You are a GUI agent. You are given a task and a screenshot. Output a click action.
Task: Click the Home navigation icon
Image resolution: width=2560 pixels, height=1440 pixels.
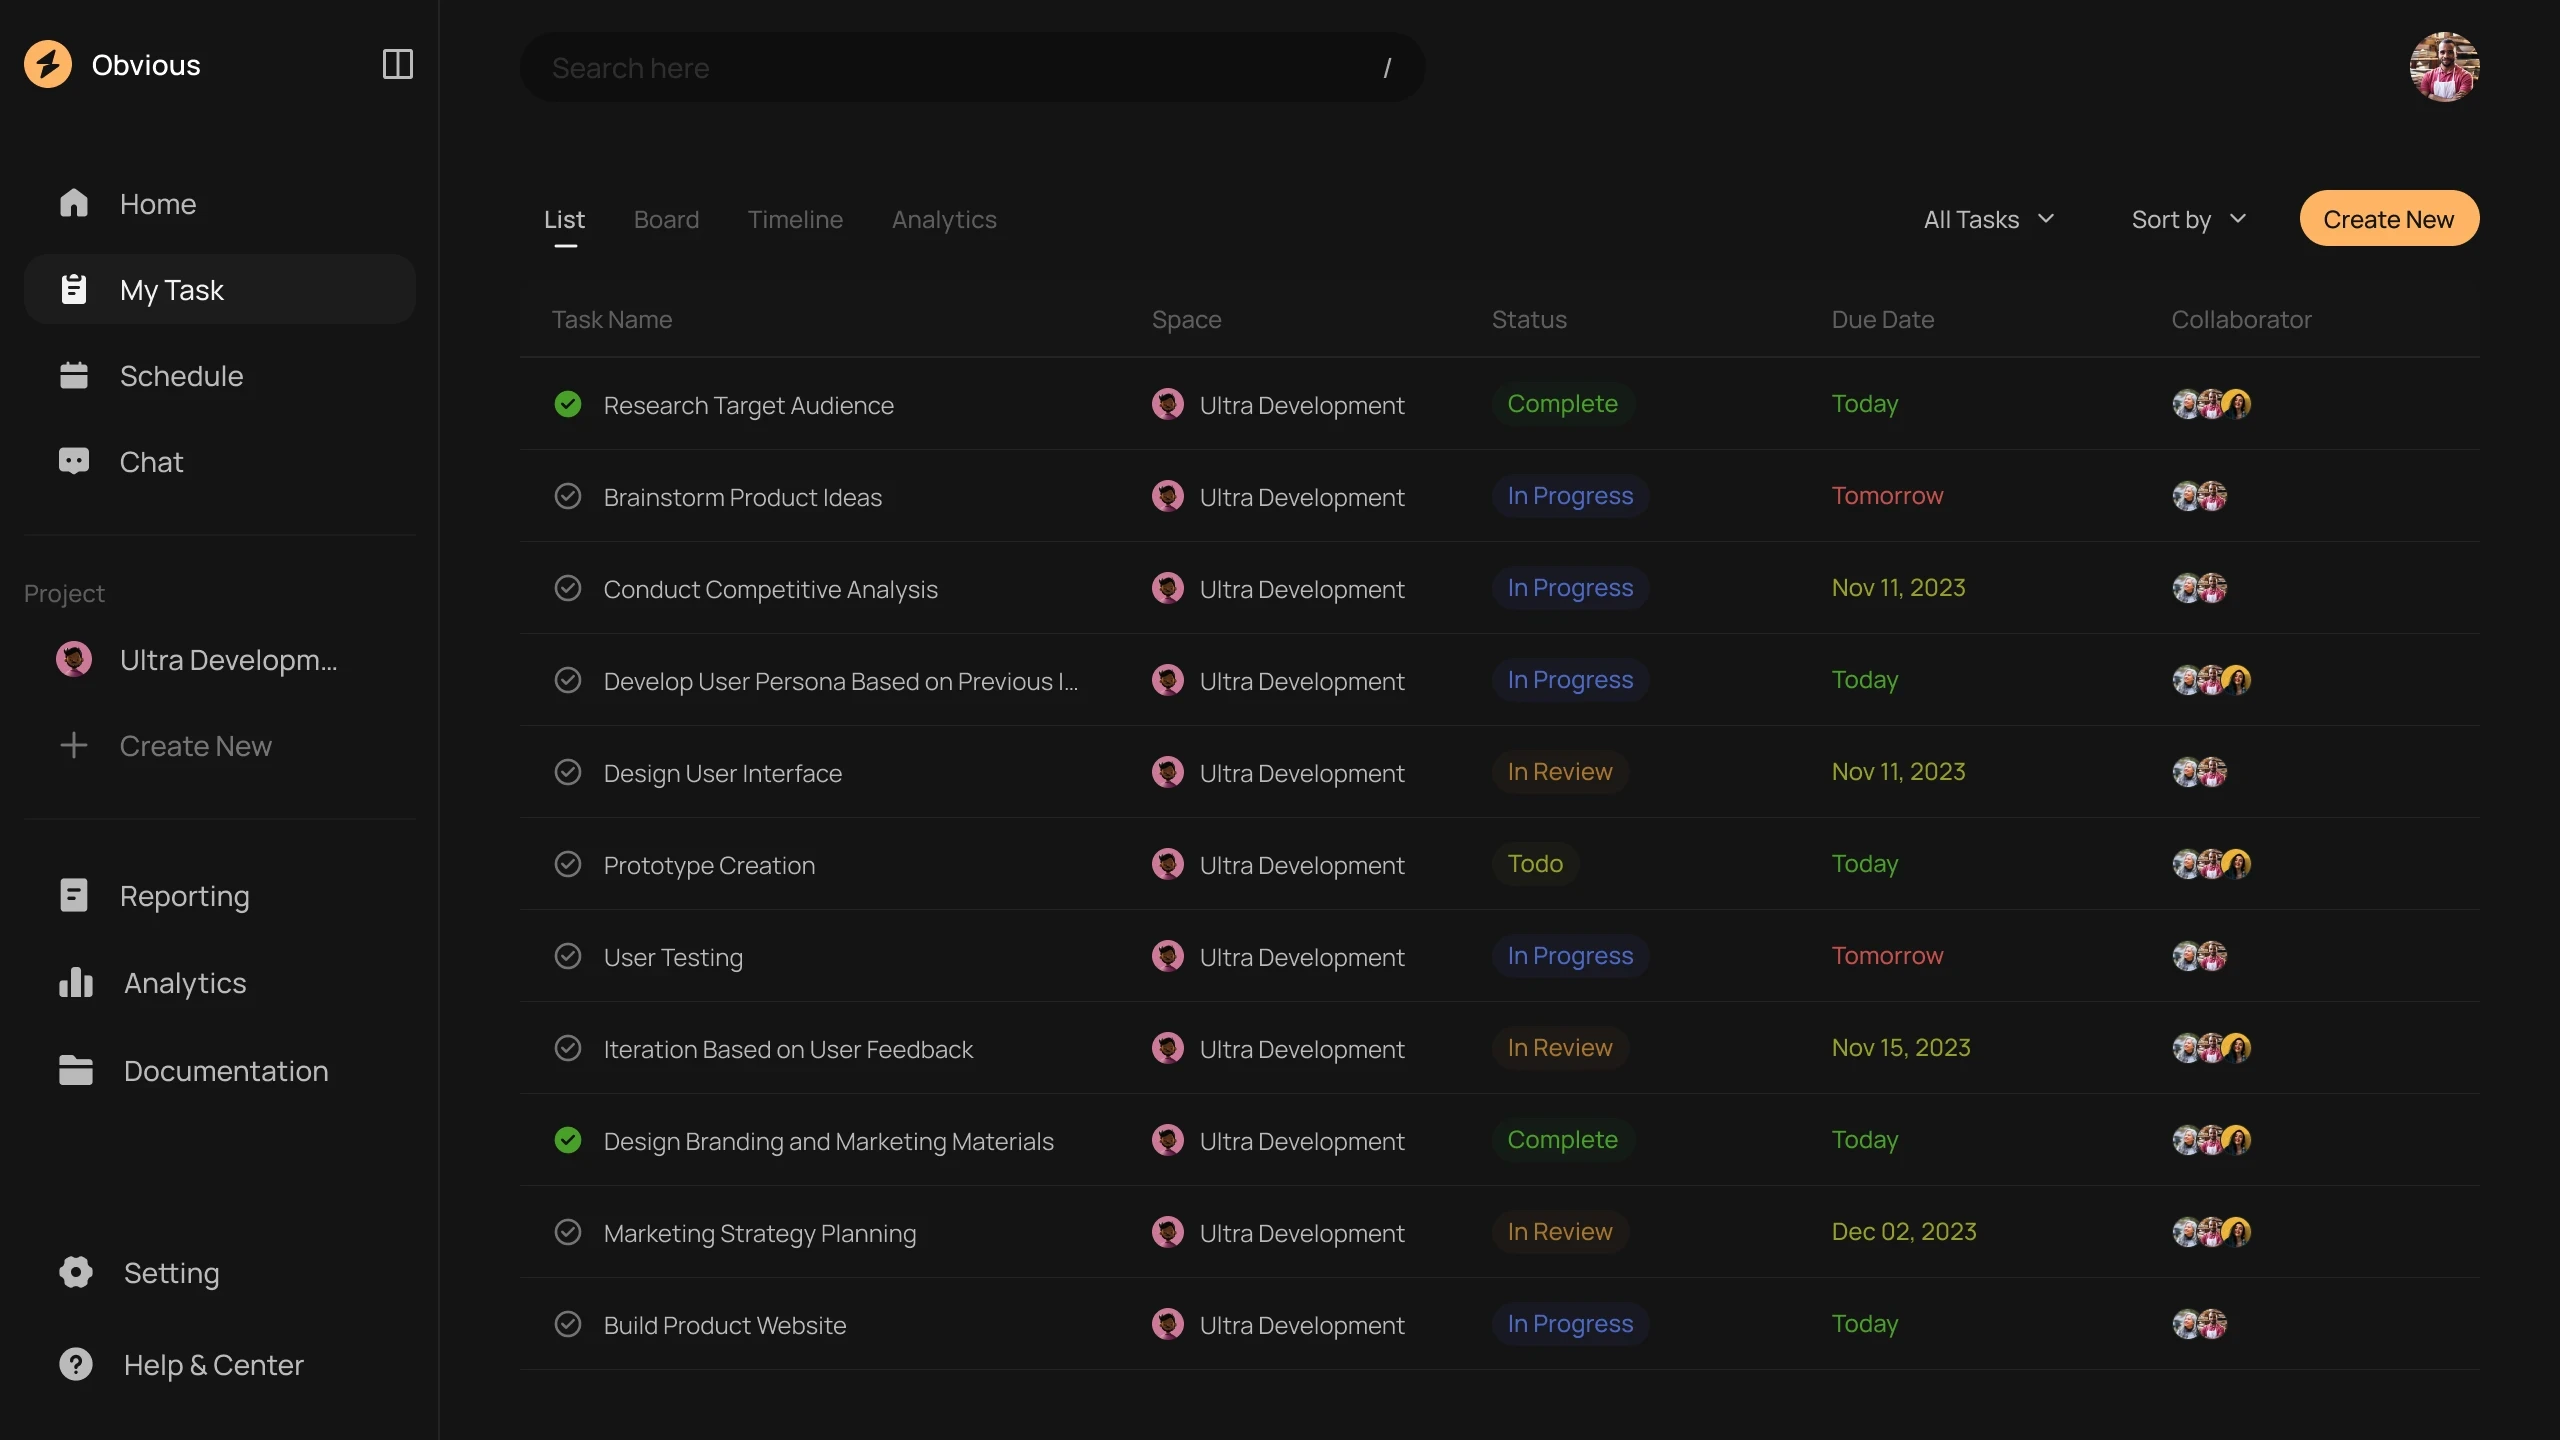(x=74, y=202)
